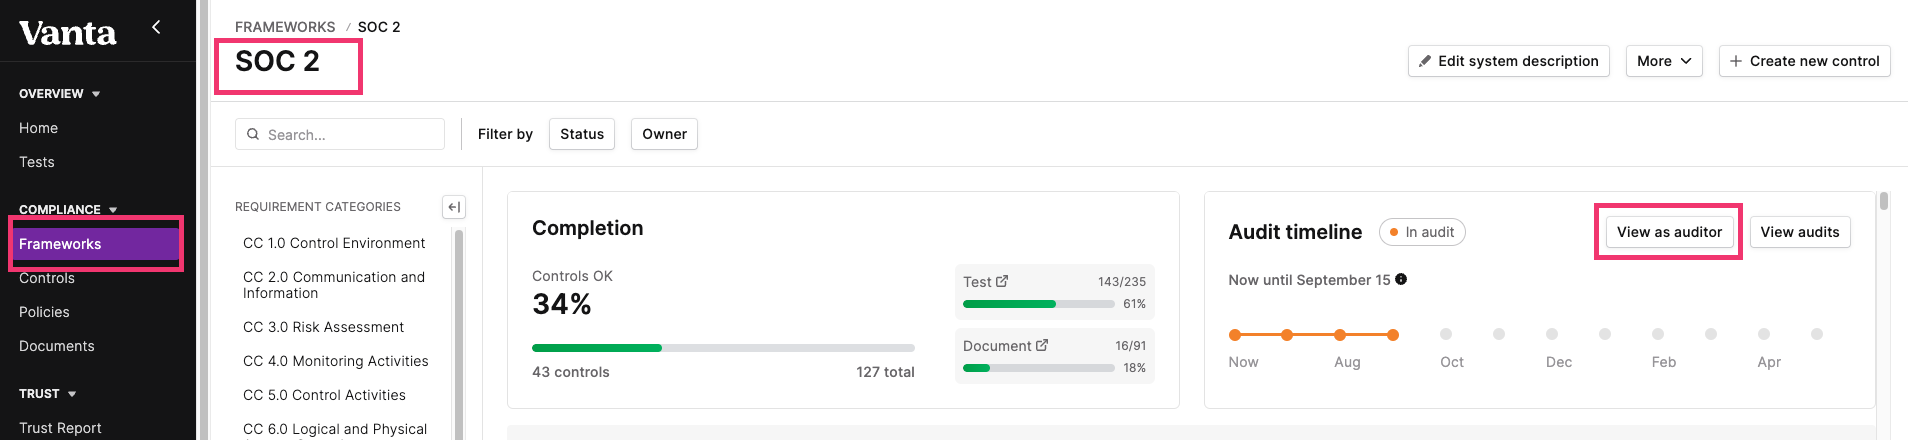Open Policies page
The width and height of the screenshot is (1908, 440).
tap(44, 312)
